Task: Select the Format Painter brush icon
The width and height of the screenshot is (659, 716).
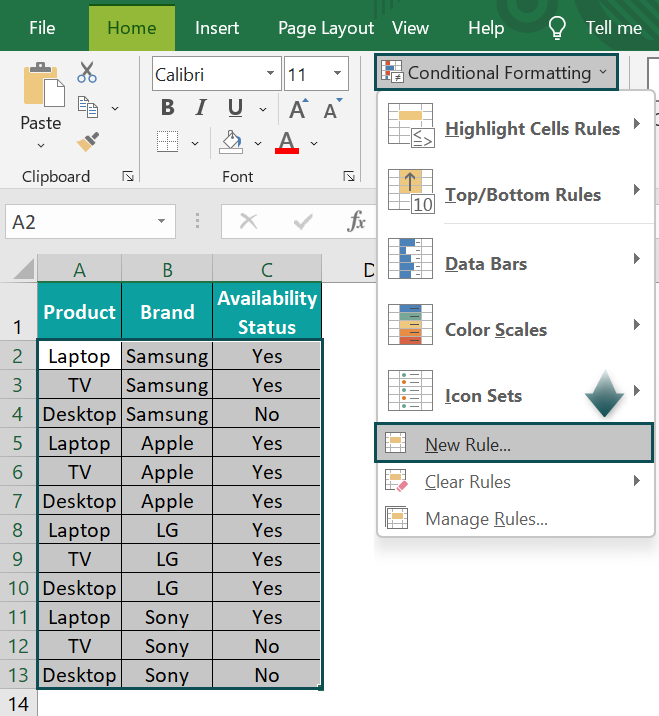Action: tap(88, 142)
